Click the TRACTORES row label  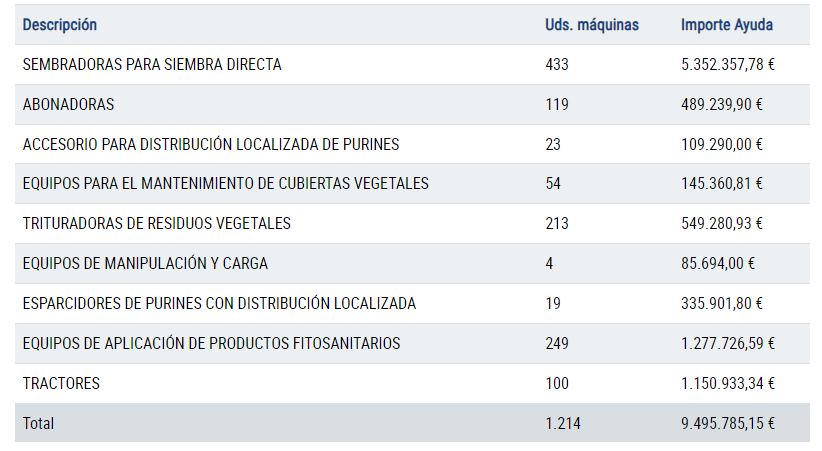pos(61,383)
